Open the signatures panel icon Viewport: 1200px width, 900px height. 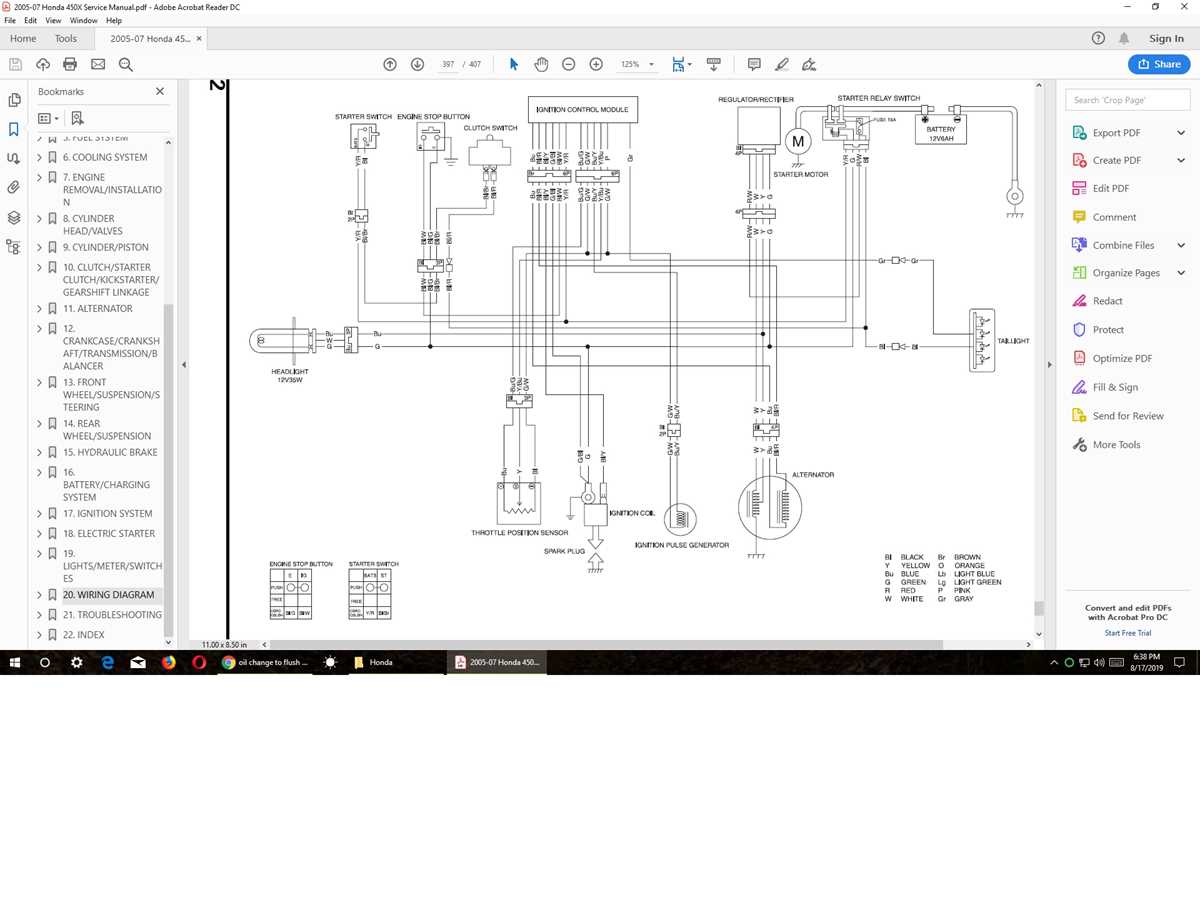[14, 158]
